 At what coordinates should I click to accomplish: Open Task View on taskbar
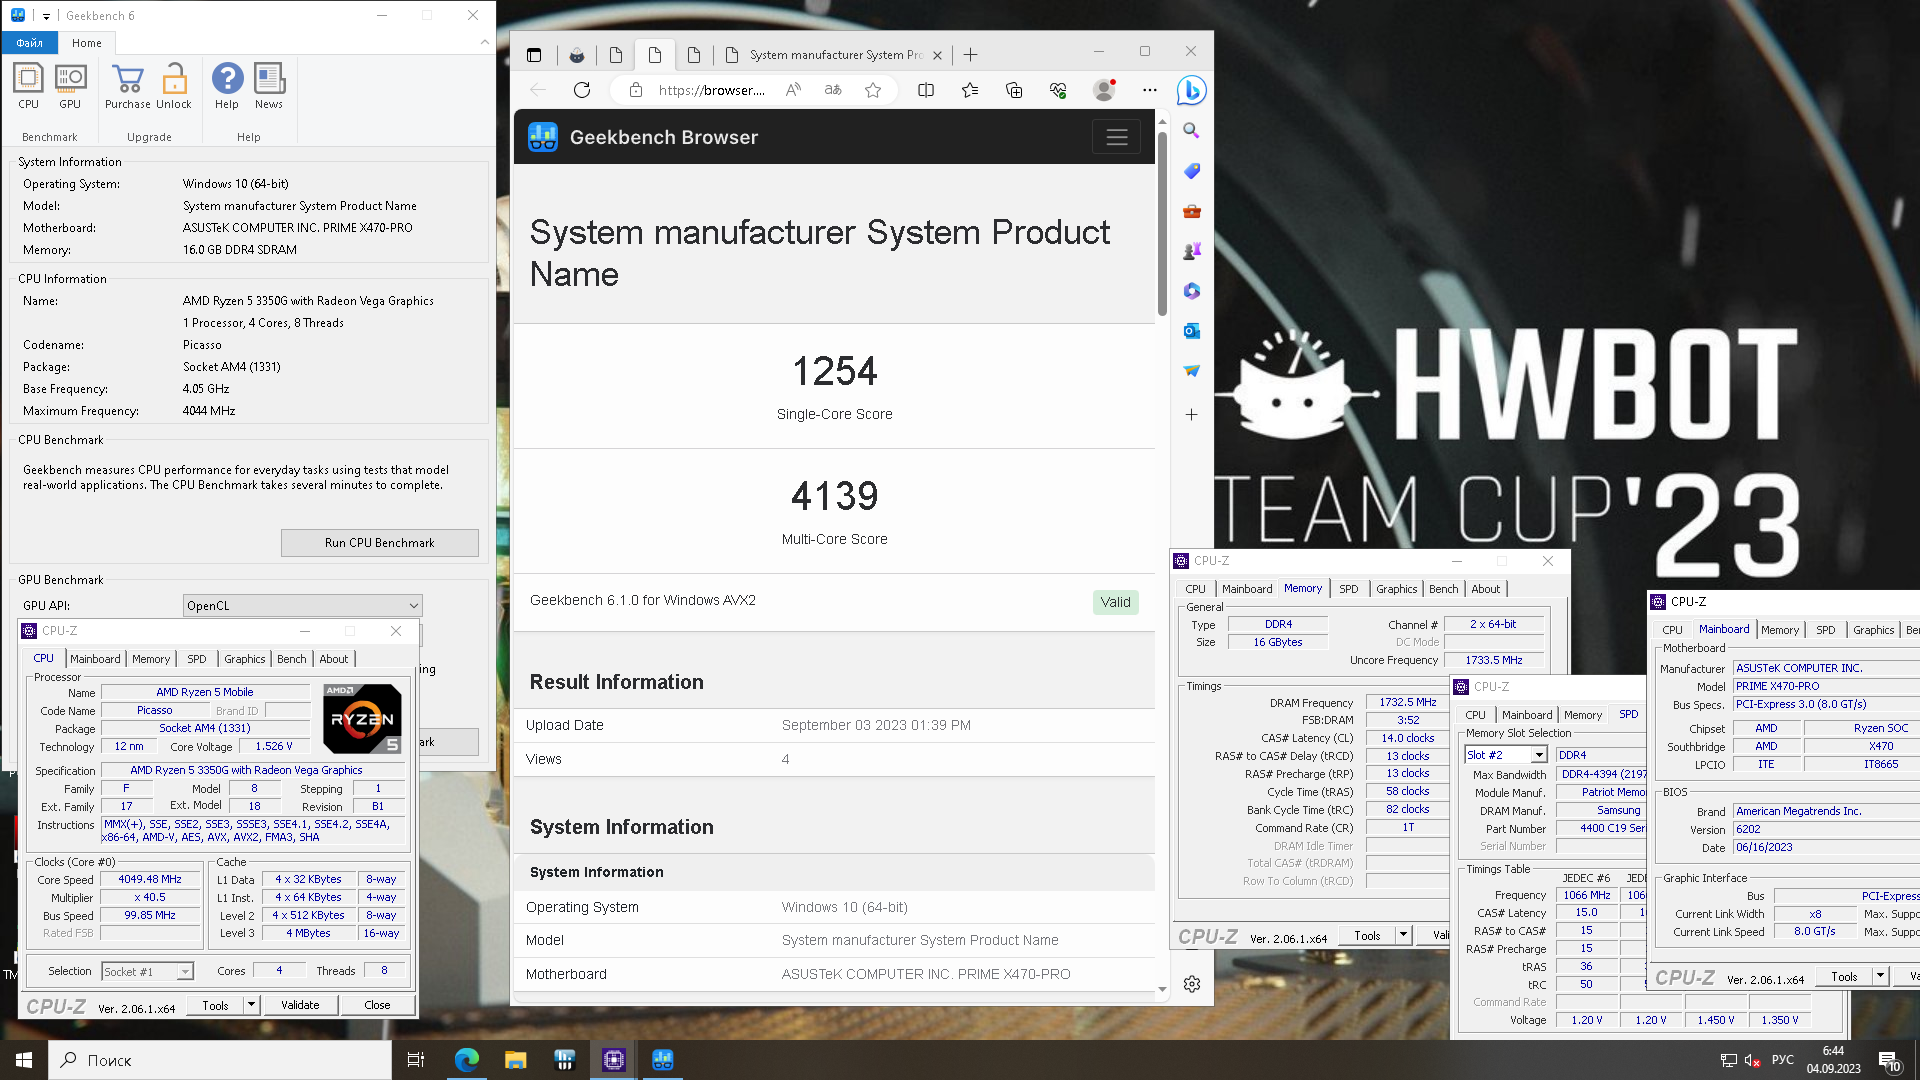coord(416,1060)
